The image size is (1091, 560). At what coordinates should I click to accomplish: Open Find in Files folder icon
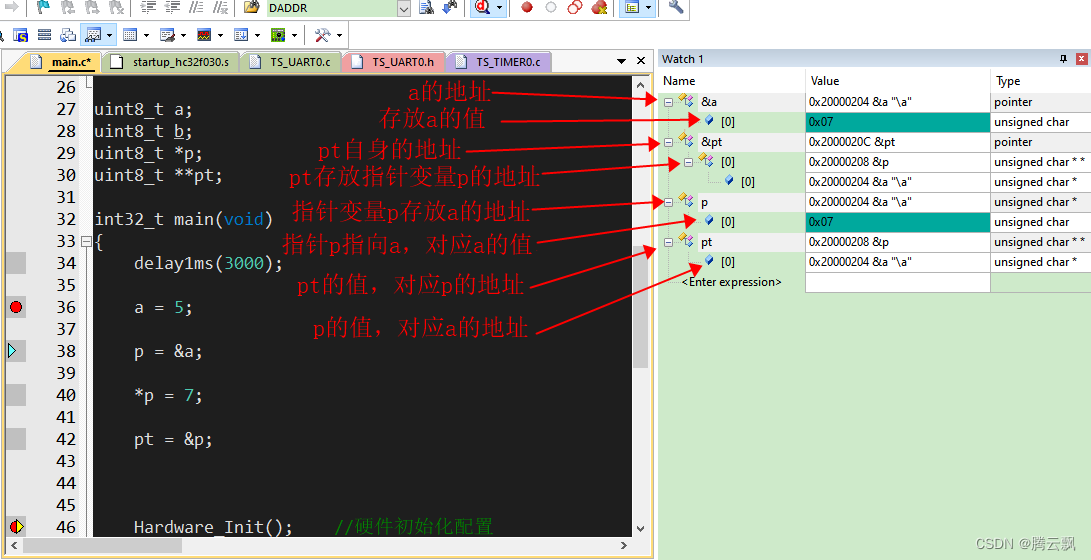coord(251,8)
